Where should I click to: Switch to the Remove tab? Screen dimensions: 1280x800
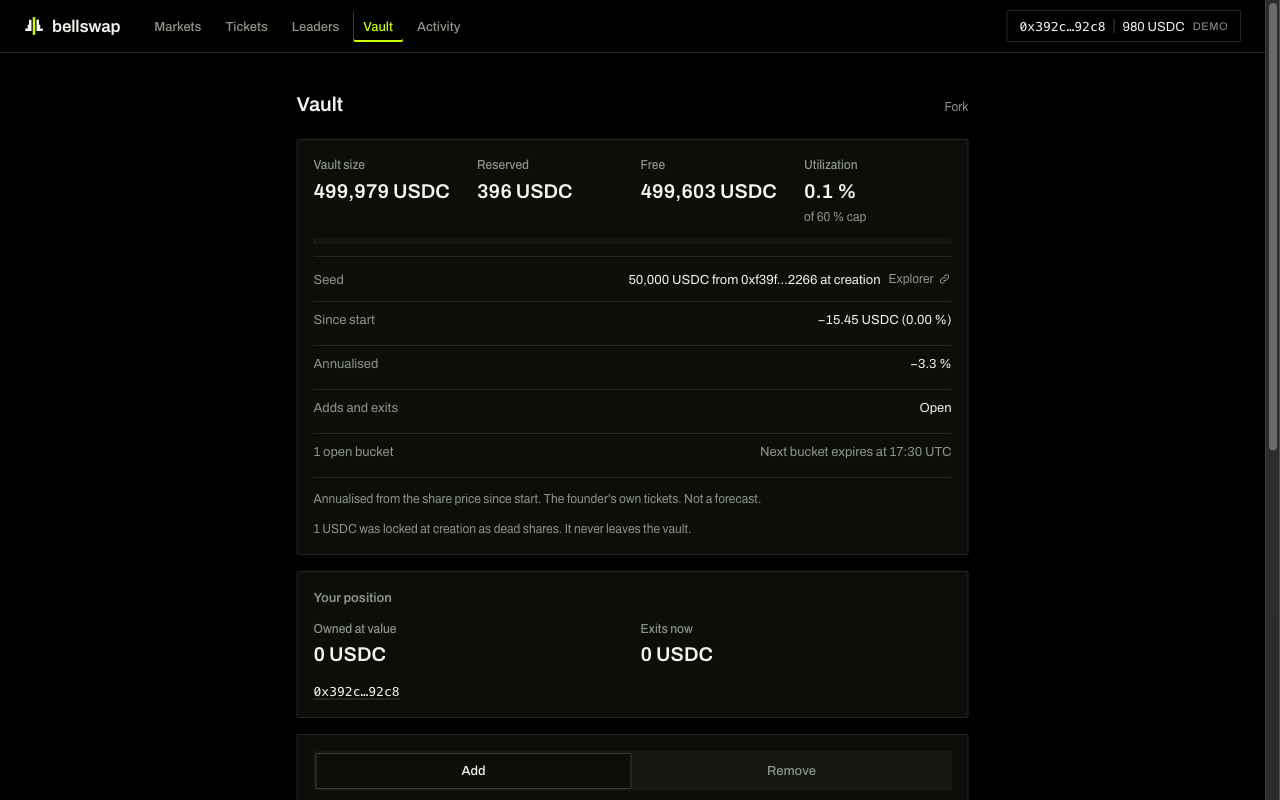point(791,771)
